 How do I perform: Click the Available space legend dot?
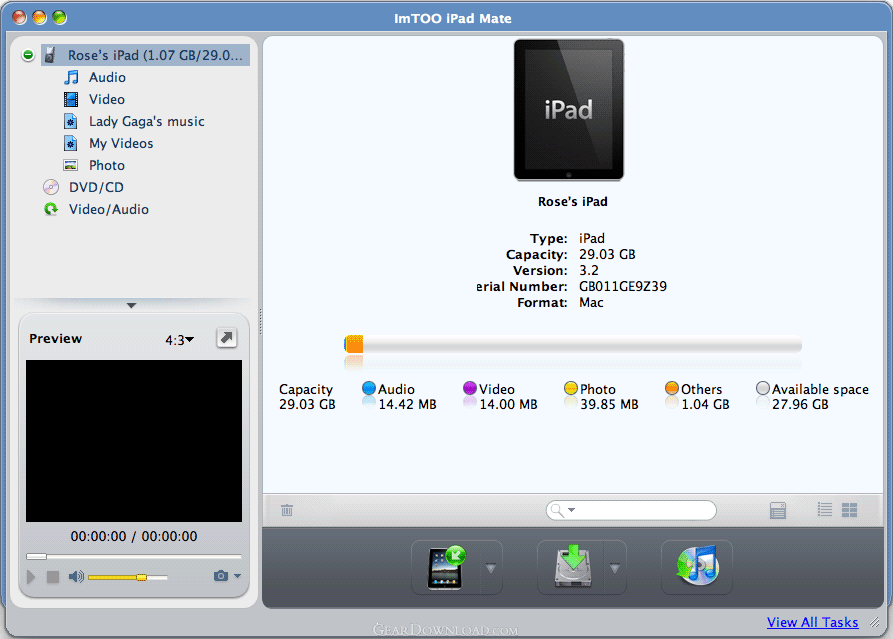[763, 388]
